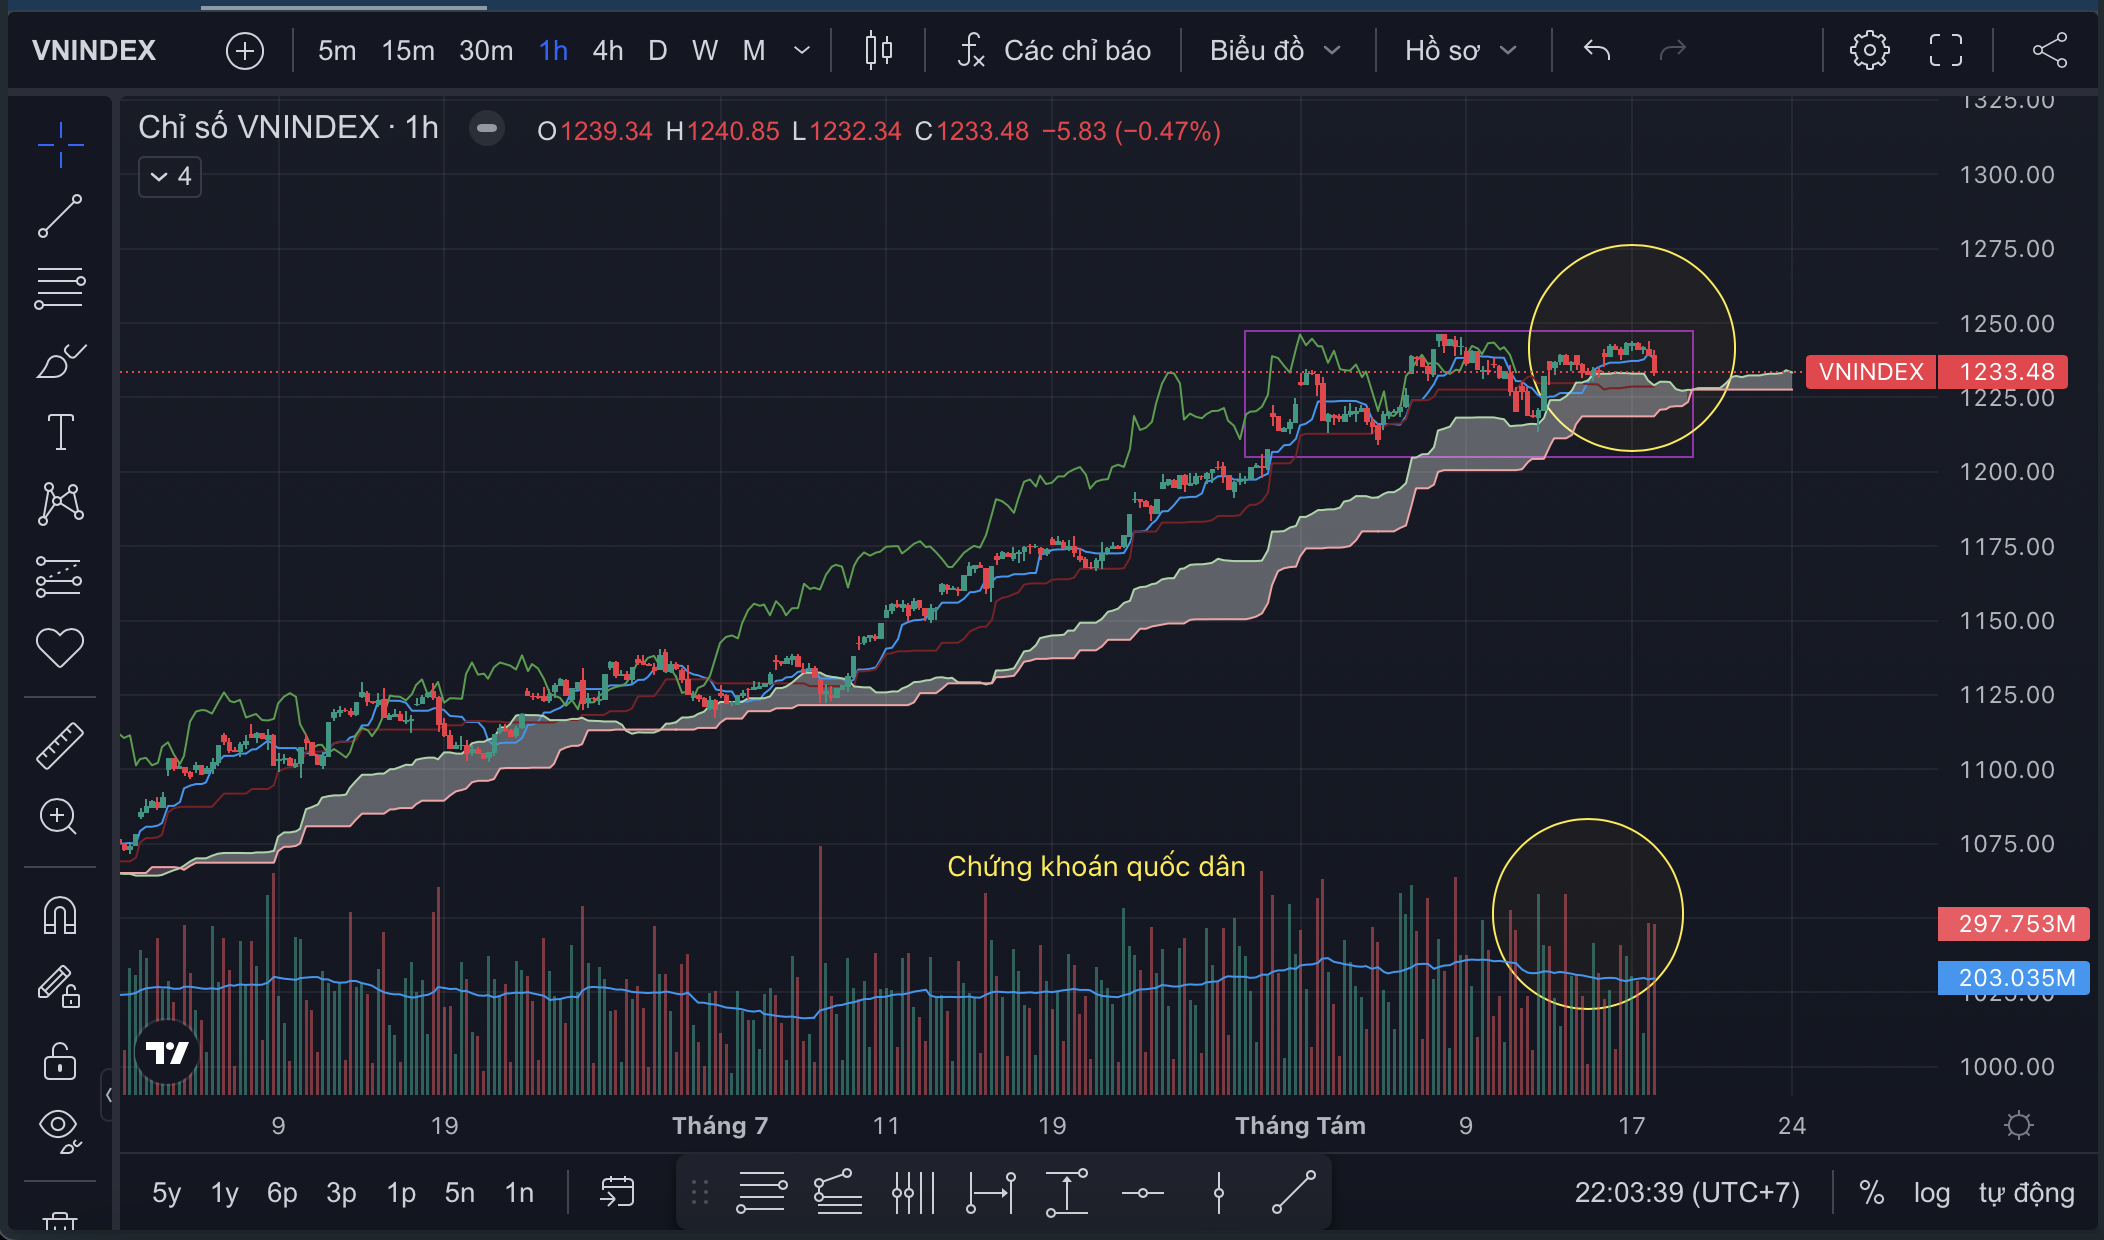Image resolution: width=2104 pixels, height=1240 pixels.
Task: Click the clock time zone 22:03:39 (UTC+7)
Action: [x=1687, y=1192]
